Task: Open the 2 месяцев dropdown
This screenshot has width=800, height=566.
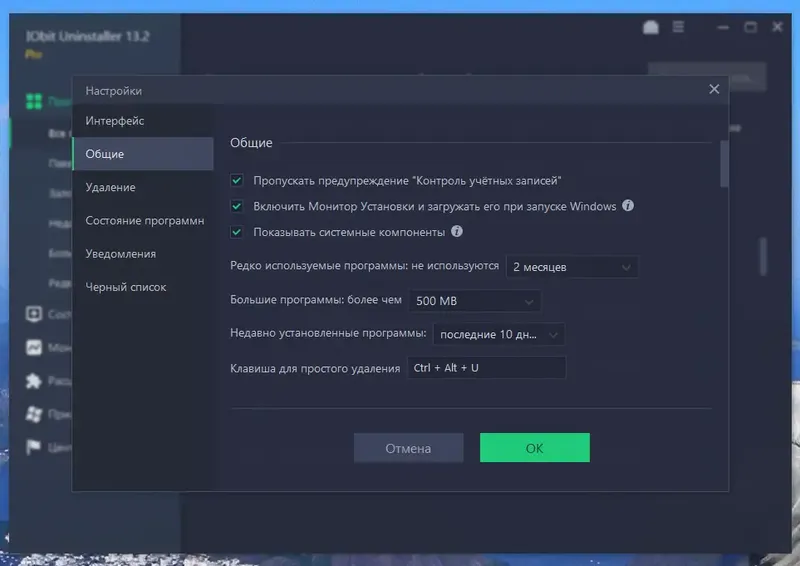Action: tap(572, 267)
